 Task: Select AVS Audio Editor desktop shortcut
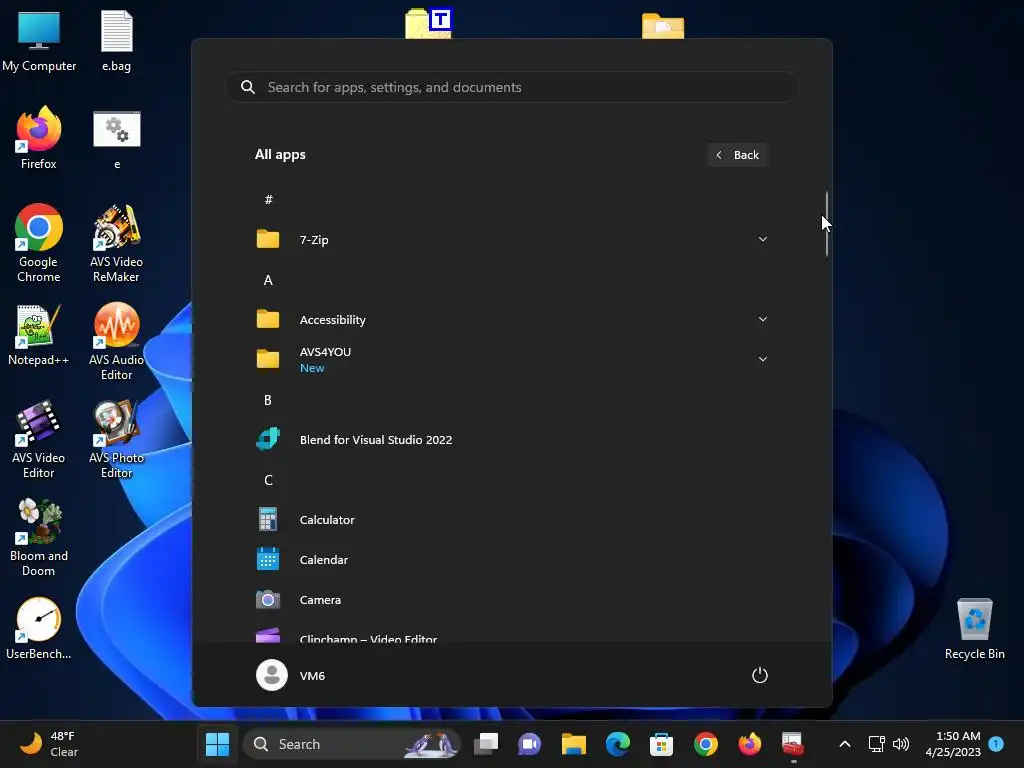(x=116, y=342)
